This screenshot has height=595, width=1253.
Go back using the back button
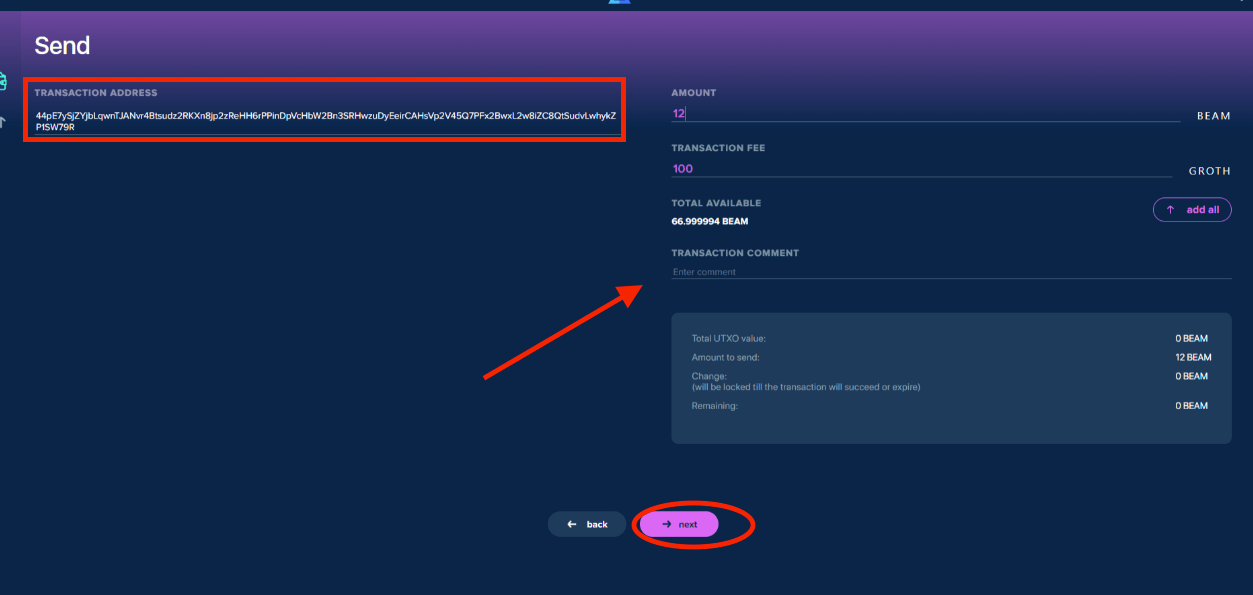(x=587, y=524)
